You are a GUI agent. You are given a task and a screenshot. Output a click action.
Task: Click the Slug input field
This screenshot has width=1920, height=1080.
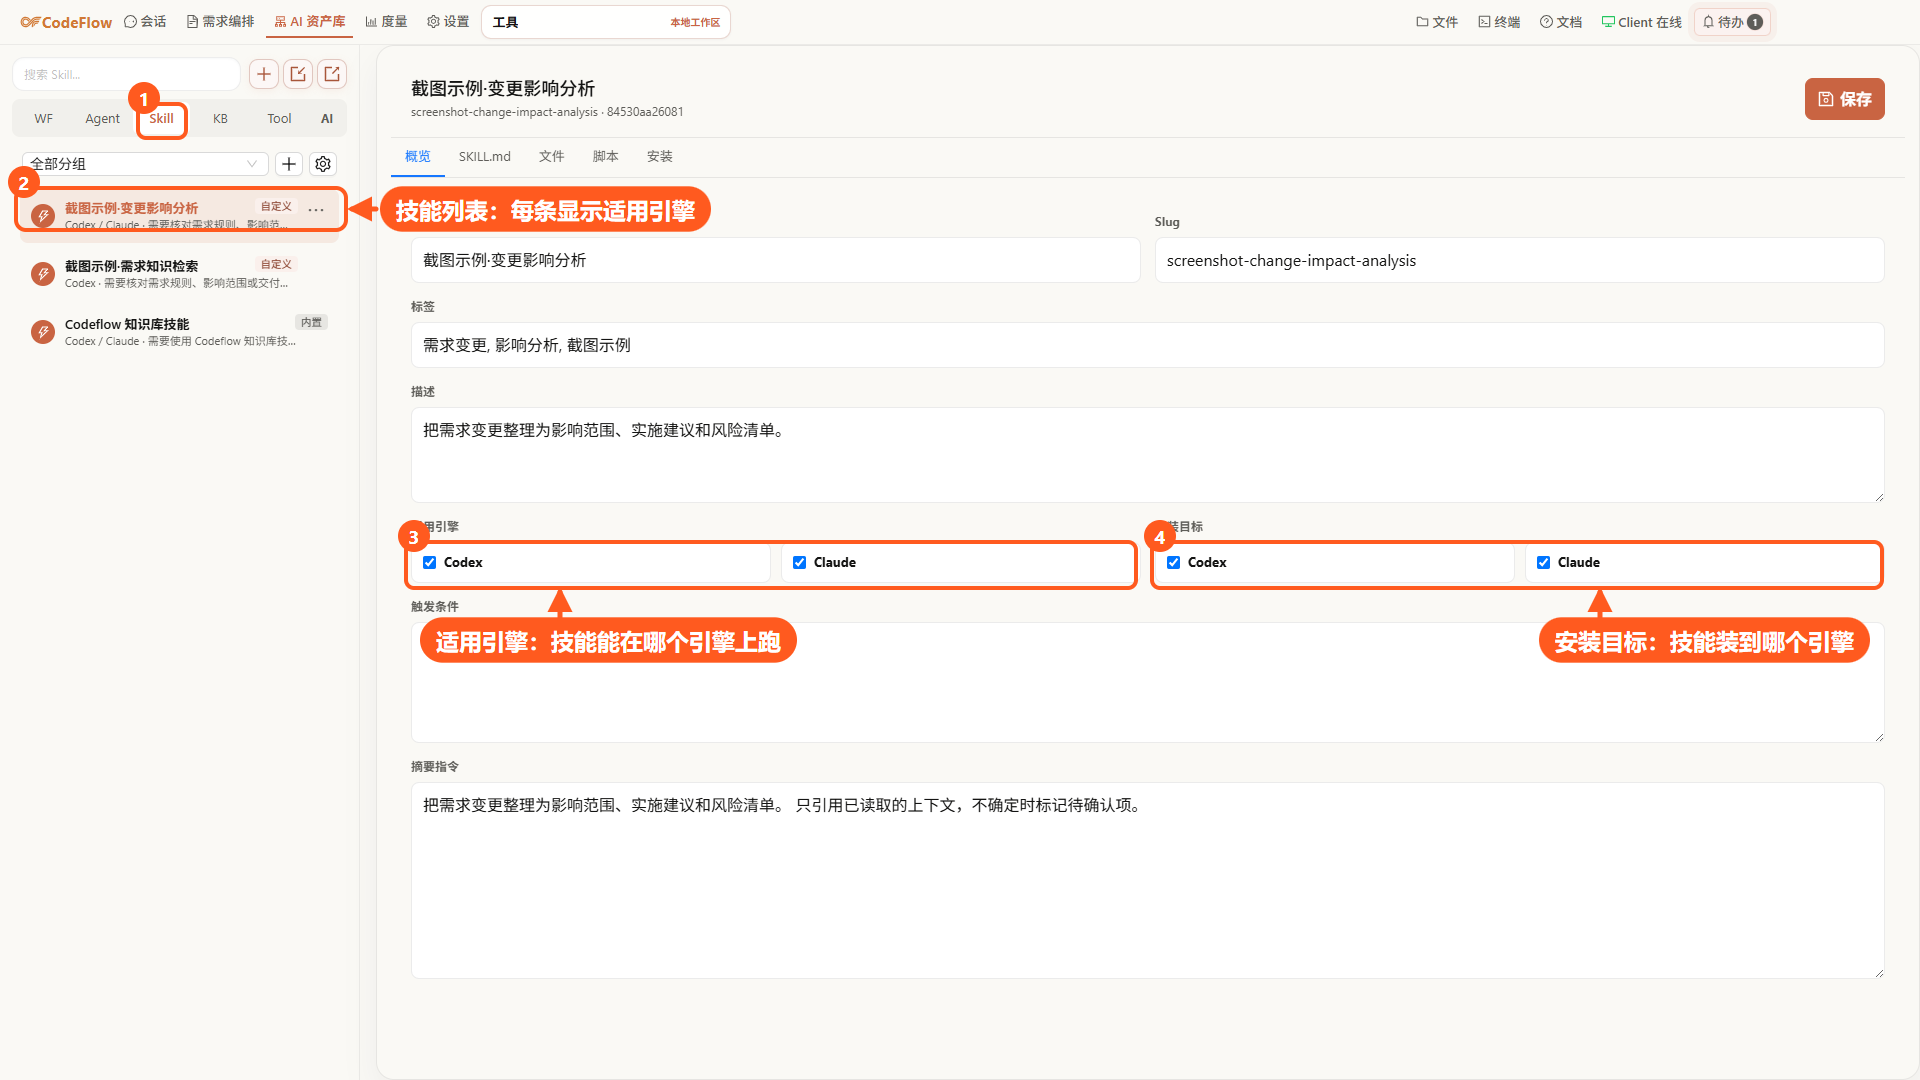click(x=1519, y=260)
